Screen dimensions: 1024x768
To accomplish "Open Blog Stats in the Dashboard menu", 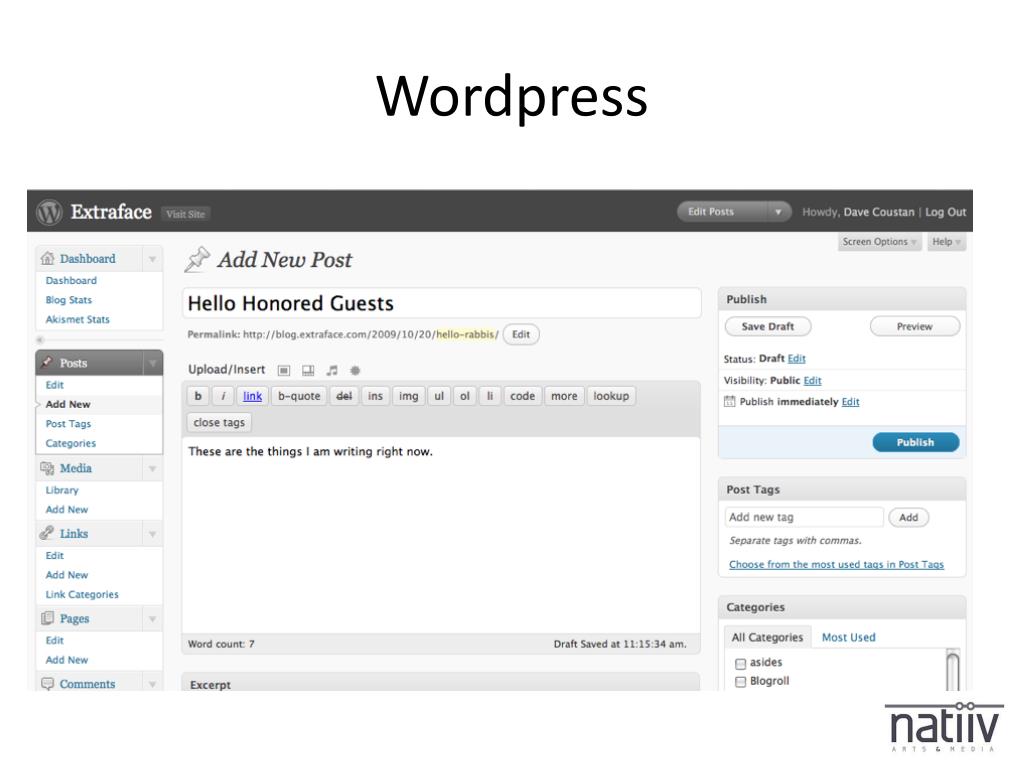I will click(69, 300).
